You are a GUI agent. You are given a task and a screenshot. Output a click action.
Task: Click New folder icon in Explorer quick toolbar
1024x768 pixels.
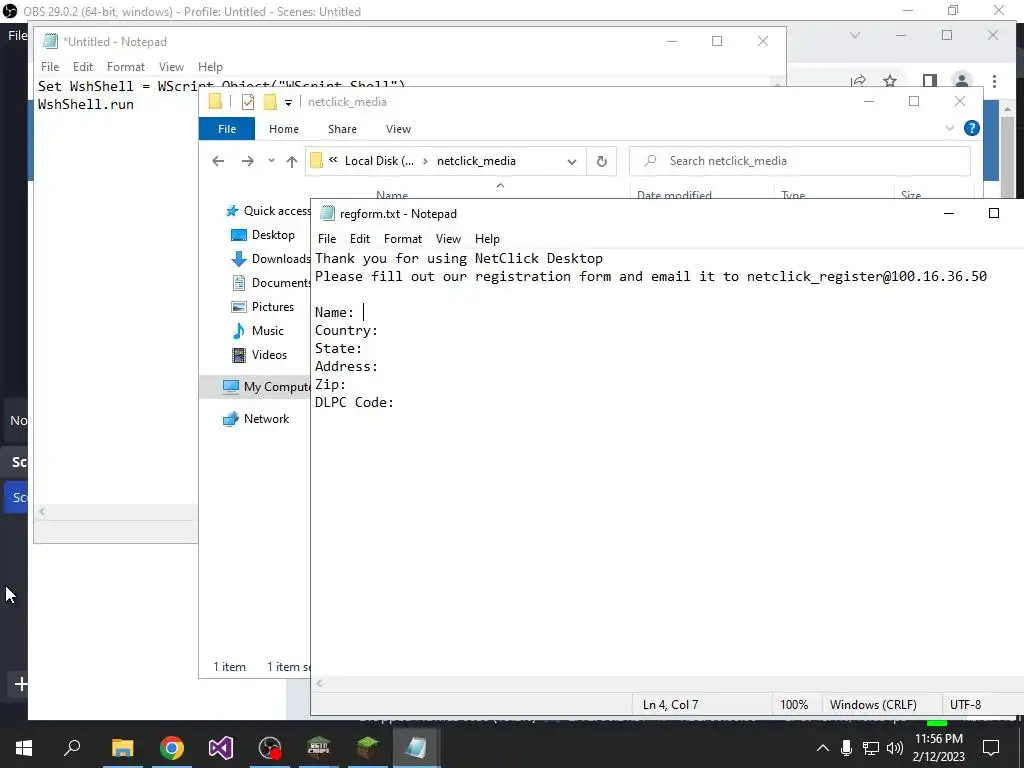coord(270,102)
